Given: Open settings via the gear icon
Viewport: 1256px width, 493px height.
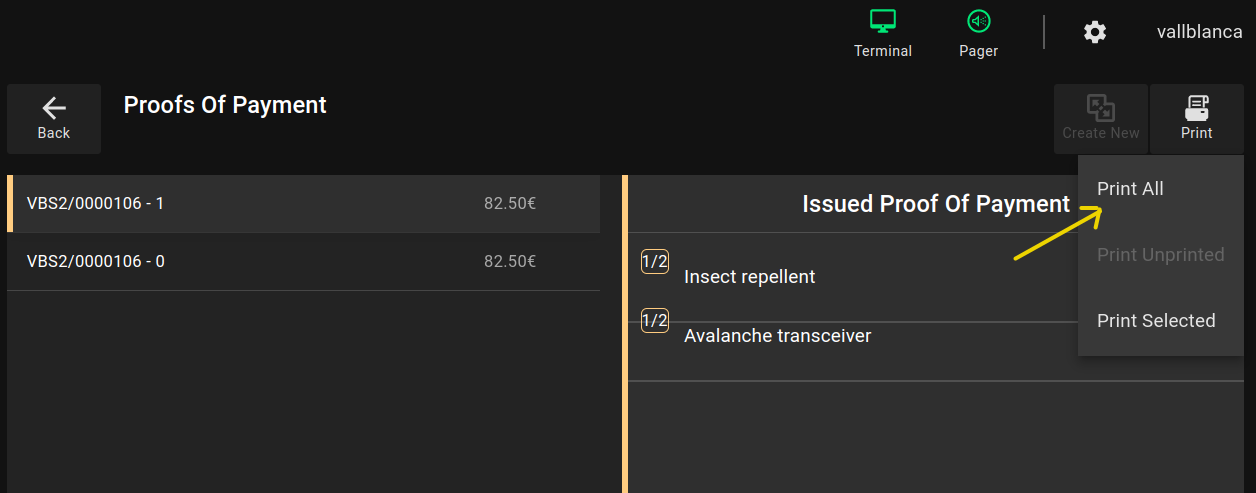Looking at the screenshot, I should coord(1095,32).
